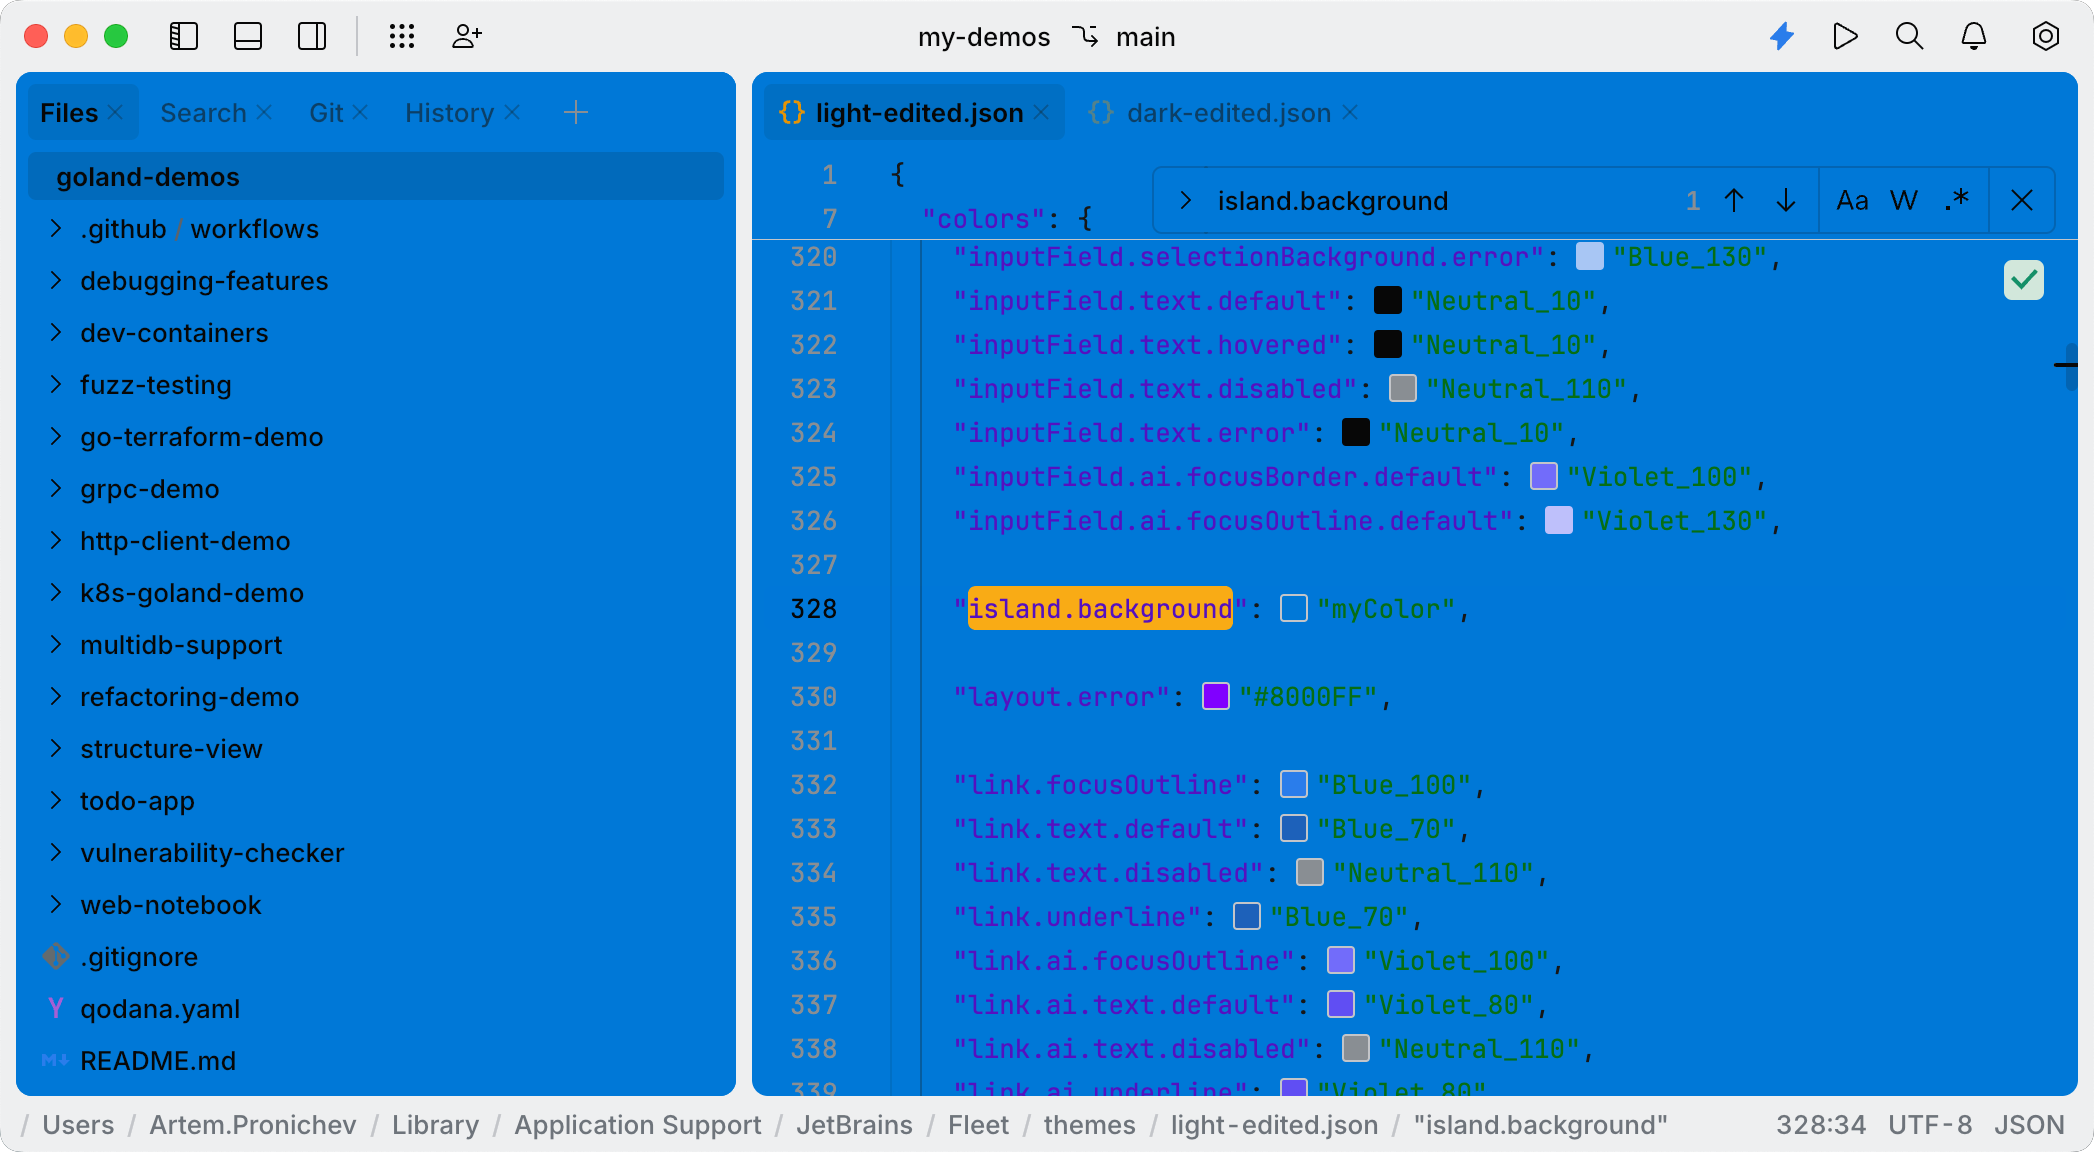2094x1152 pixels.
Task: Toggle the left sidebar panel icon
Action: [184, 37]
